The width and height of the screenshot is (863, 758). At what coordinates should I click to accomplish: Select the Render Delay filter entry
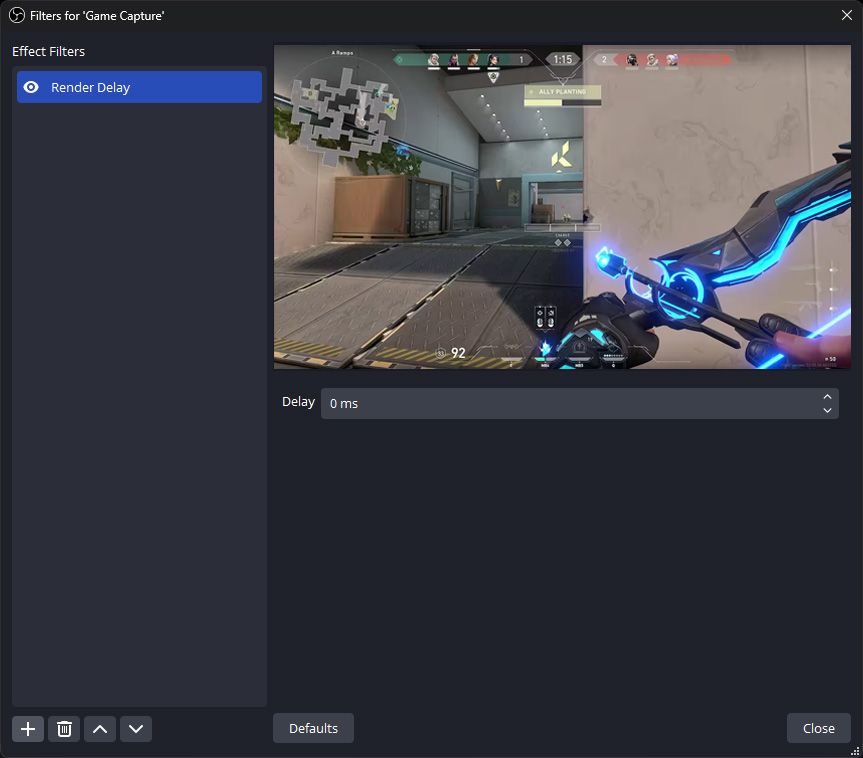[140, 87]
